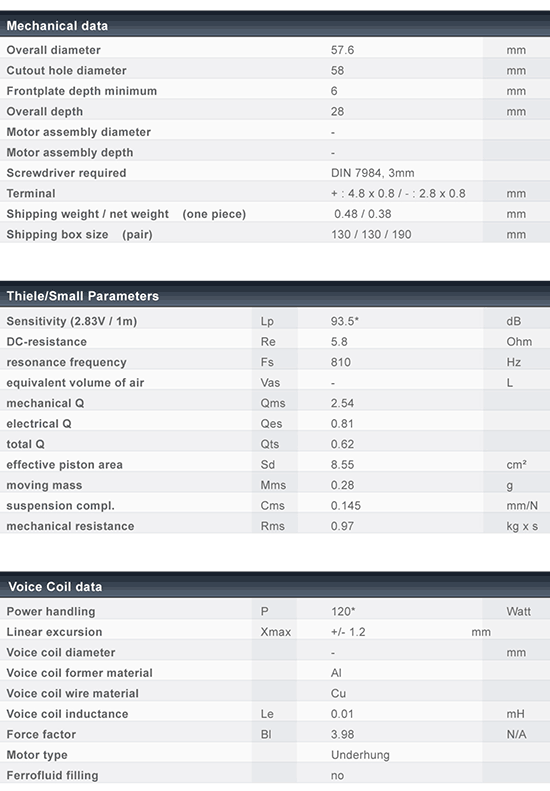Select the Screwdriver required value DIN 7984, 3mm
Screen dimensions: 550x791
(x=372, y=173)
